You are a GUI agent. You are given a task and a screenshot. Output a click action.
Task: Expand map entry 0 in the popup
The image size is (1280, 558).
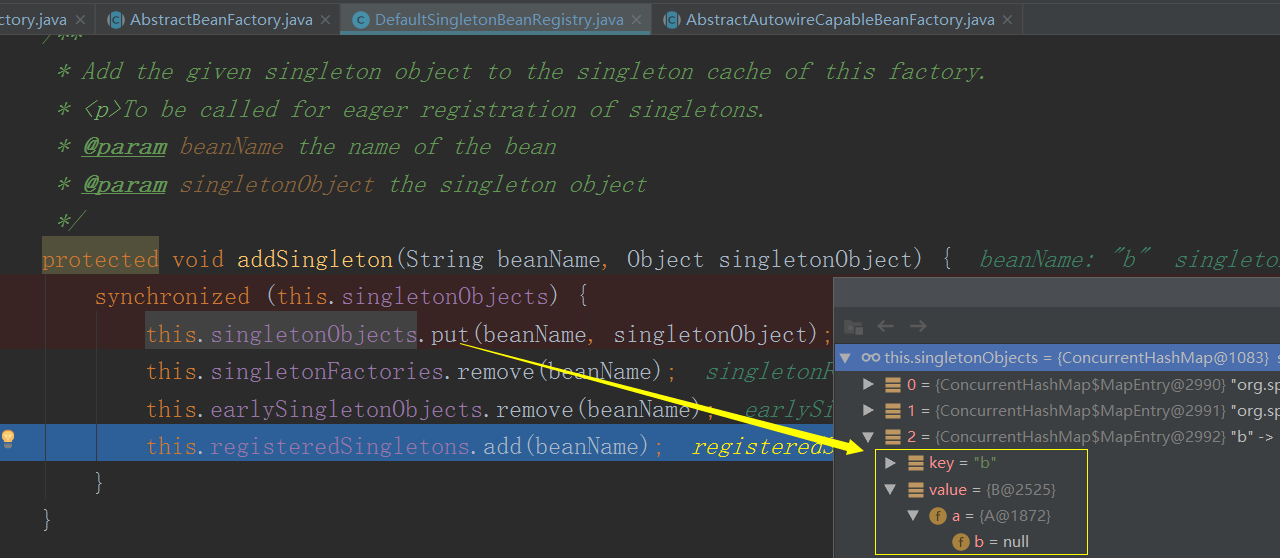pos(867,384)
